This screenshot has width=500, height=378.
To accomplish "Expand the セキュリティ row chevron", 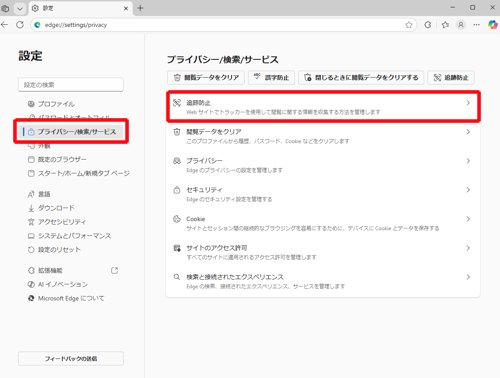I will point(468,190).
